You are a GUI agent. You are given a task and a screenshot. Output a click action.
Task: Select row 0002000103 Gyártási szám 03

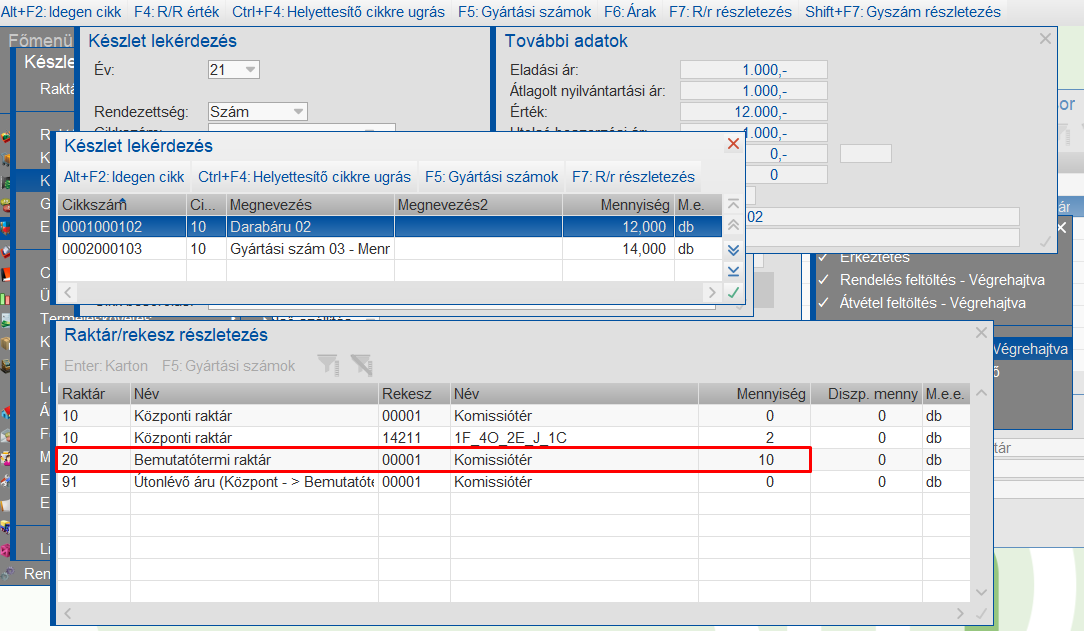[390, 249]
